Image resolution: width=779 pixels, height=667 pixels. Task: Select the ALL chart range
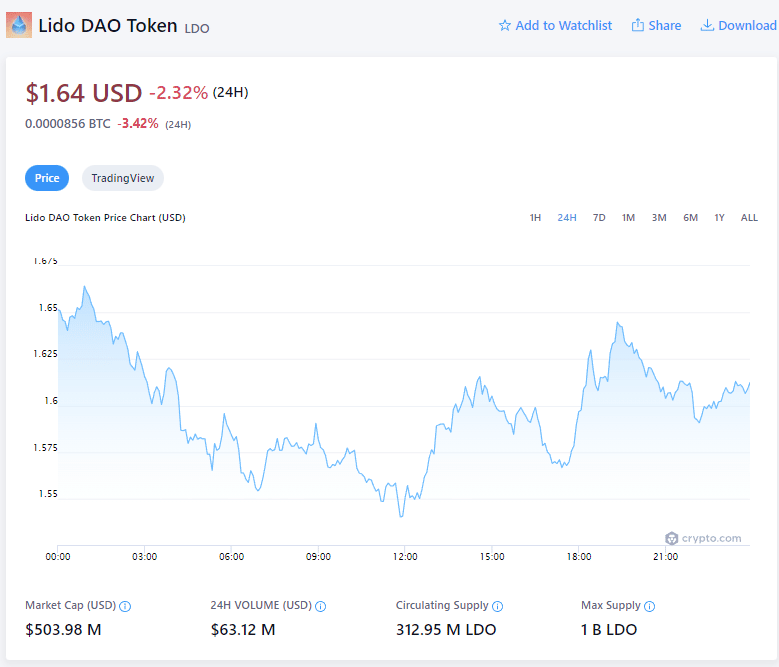[x=749, y=218]
